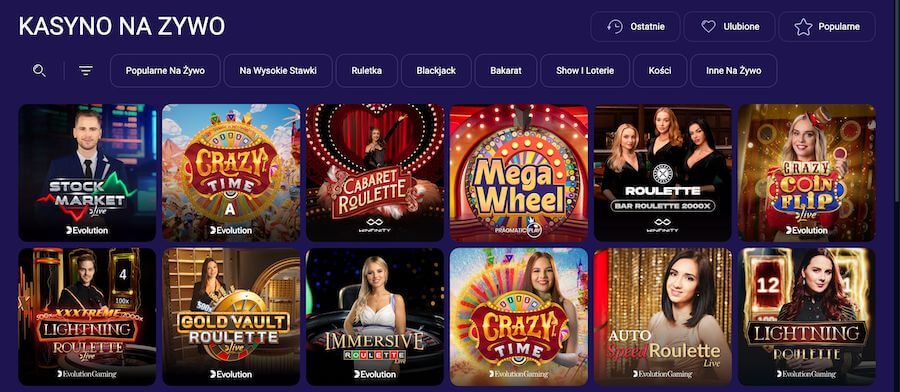Select the Popularne Na Żywo category
The width and height of the screenshot is (900, 392).
(165, 71)
